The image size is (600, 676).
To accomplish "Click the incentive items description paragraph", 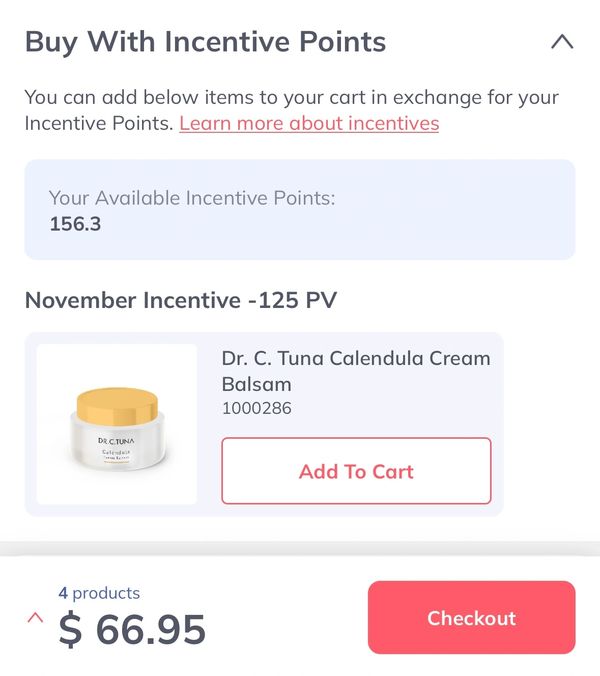I will pyautogui.click(x=291, y=111).
